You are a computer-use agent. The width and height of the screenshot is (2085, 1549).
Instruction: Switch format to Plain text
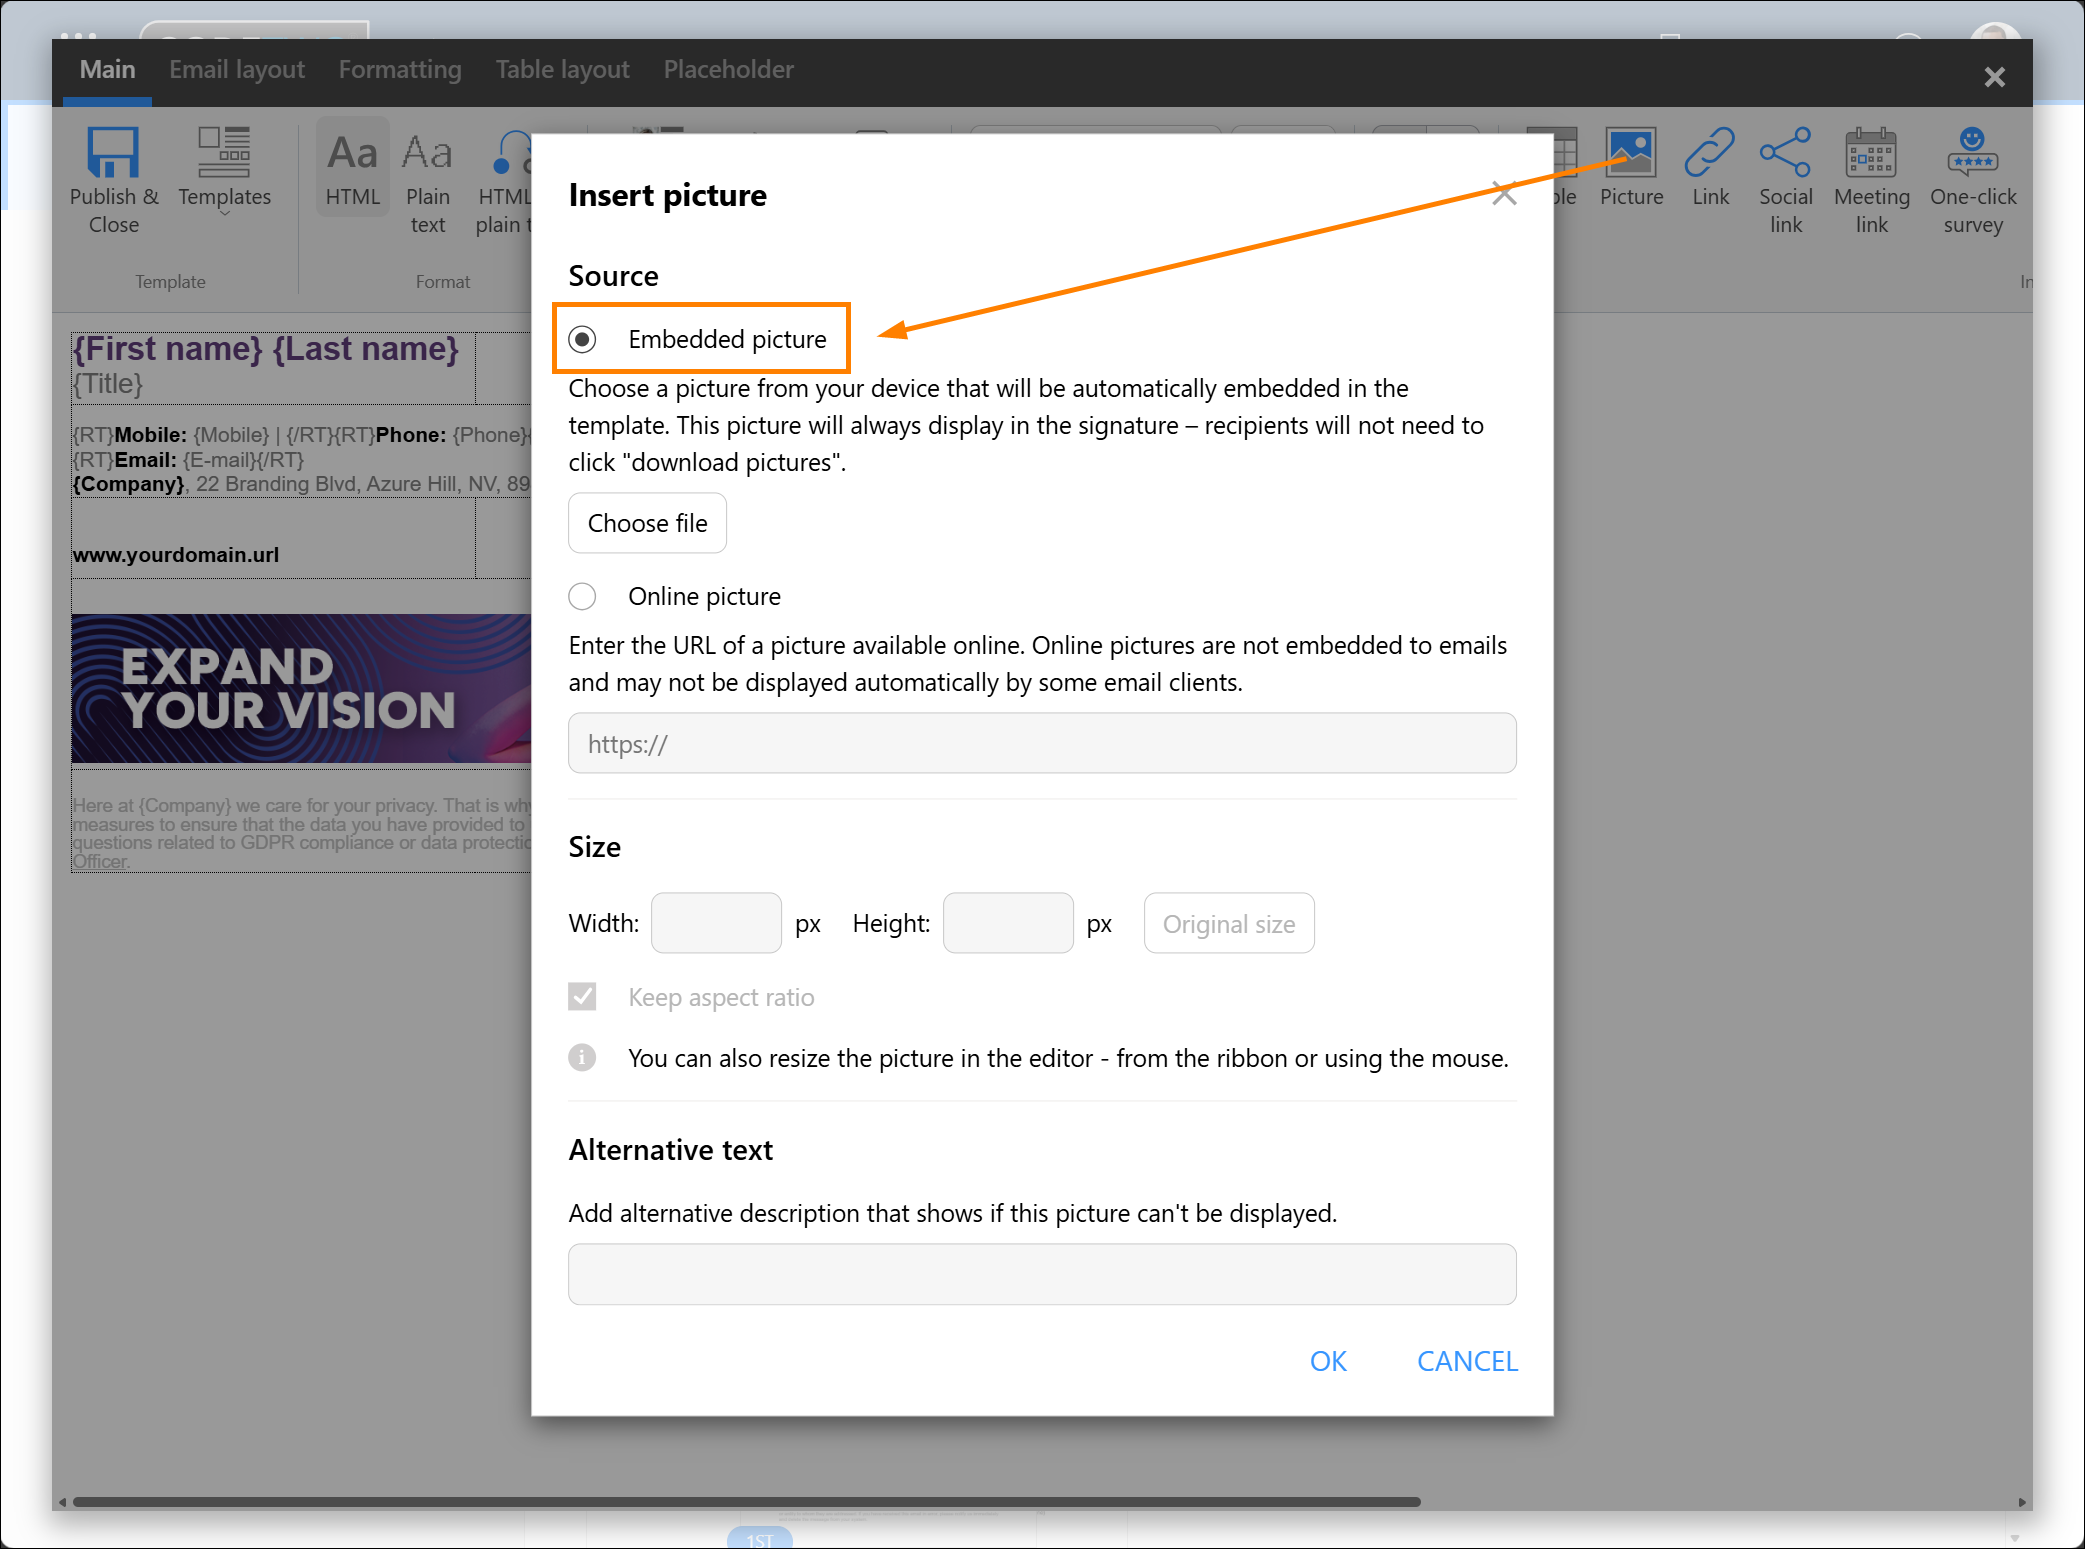click(x=427, y=182)
